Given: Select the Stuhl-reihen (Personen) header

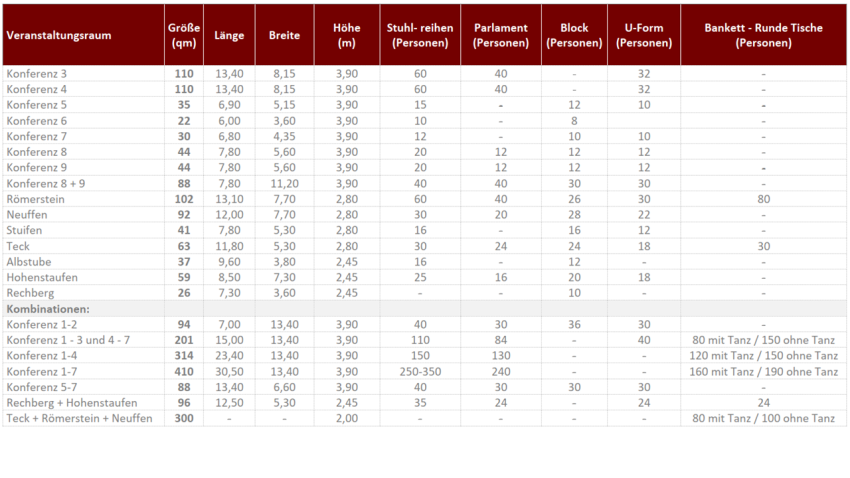Looking at the screenshot, I should (420, 36).
